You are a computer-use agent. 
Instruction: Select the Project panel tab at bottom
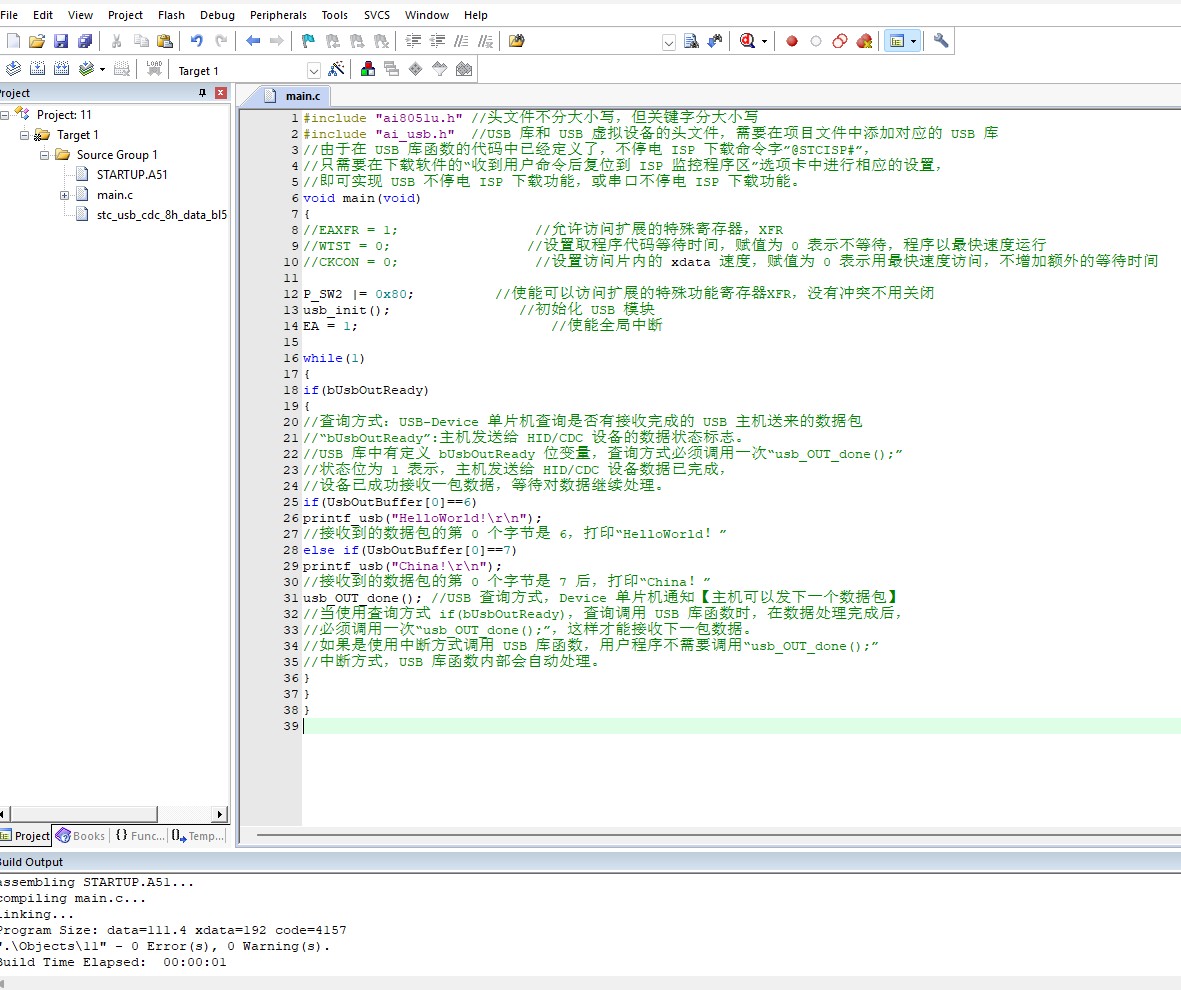click(x=26, y=836)
